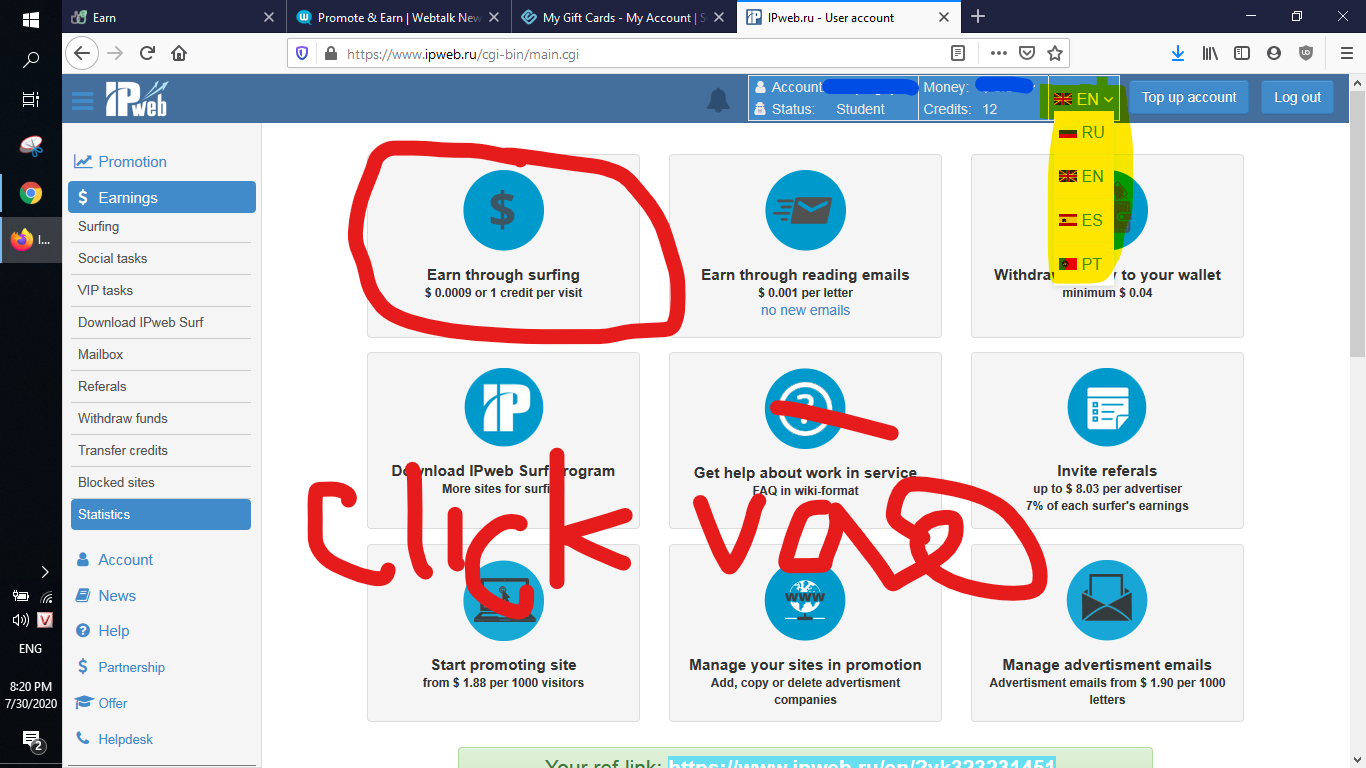Open the Firefox overflow menu dots
This screenshot has width=1366, height=768.
click(x=998, y=52)
